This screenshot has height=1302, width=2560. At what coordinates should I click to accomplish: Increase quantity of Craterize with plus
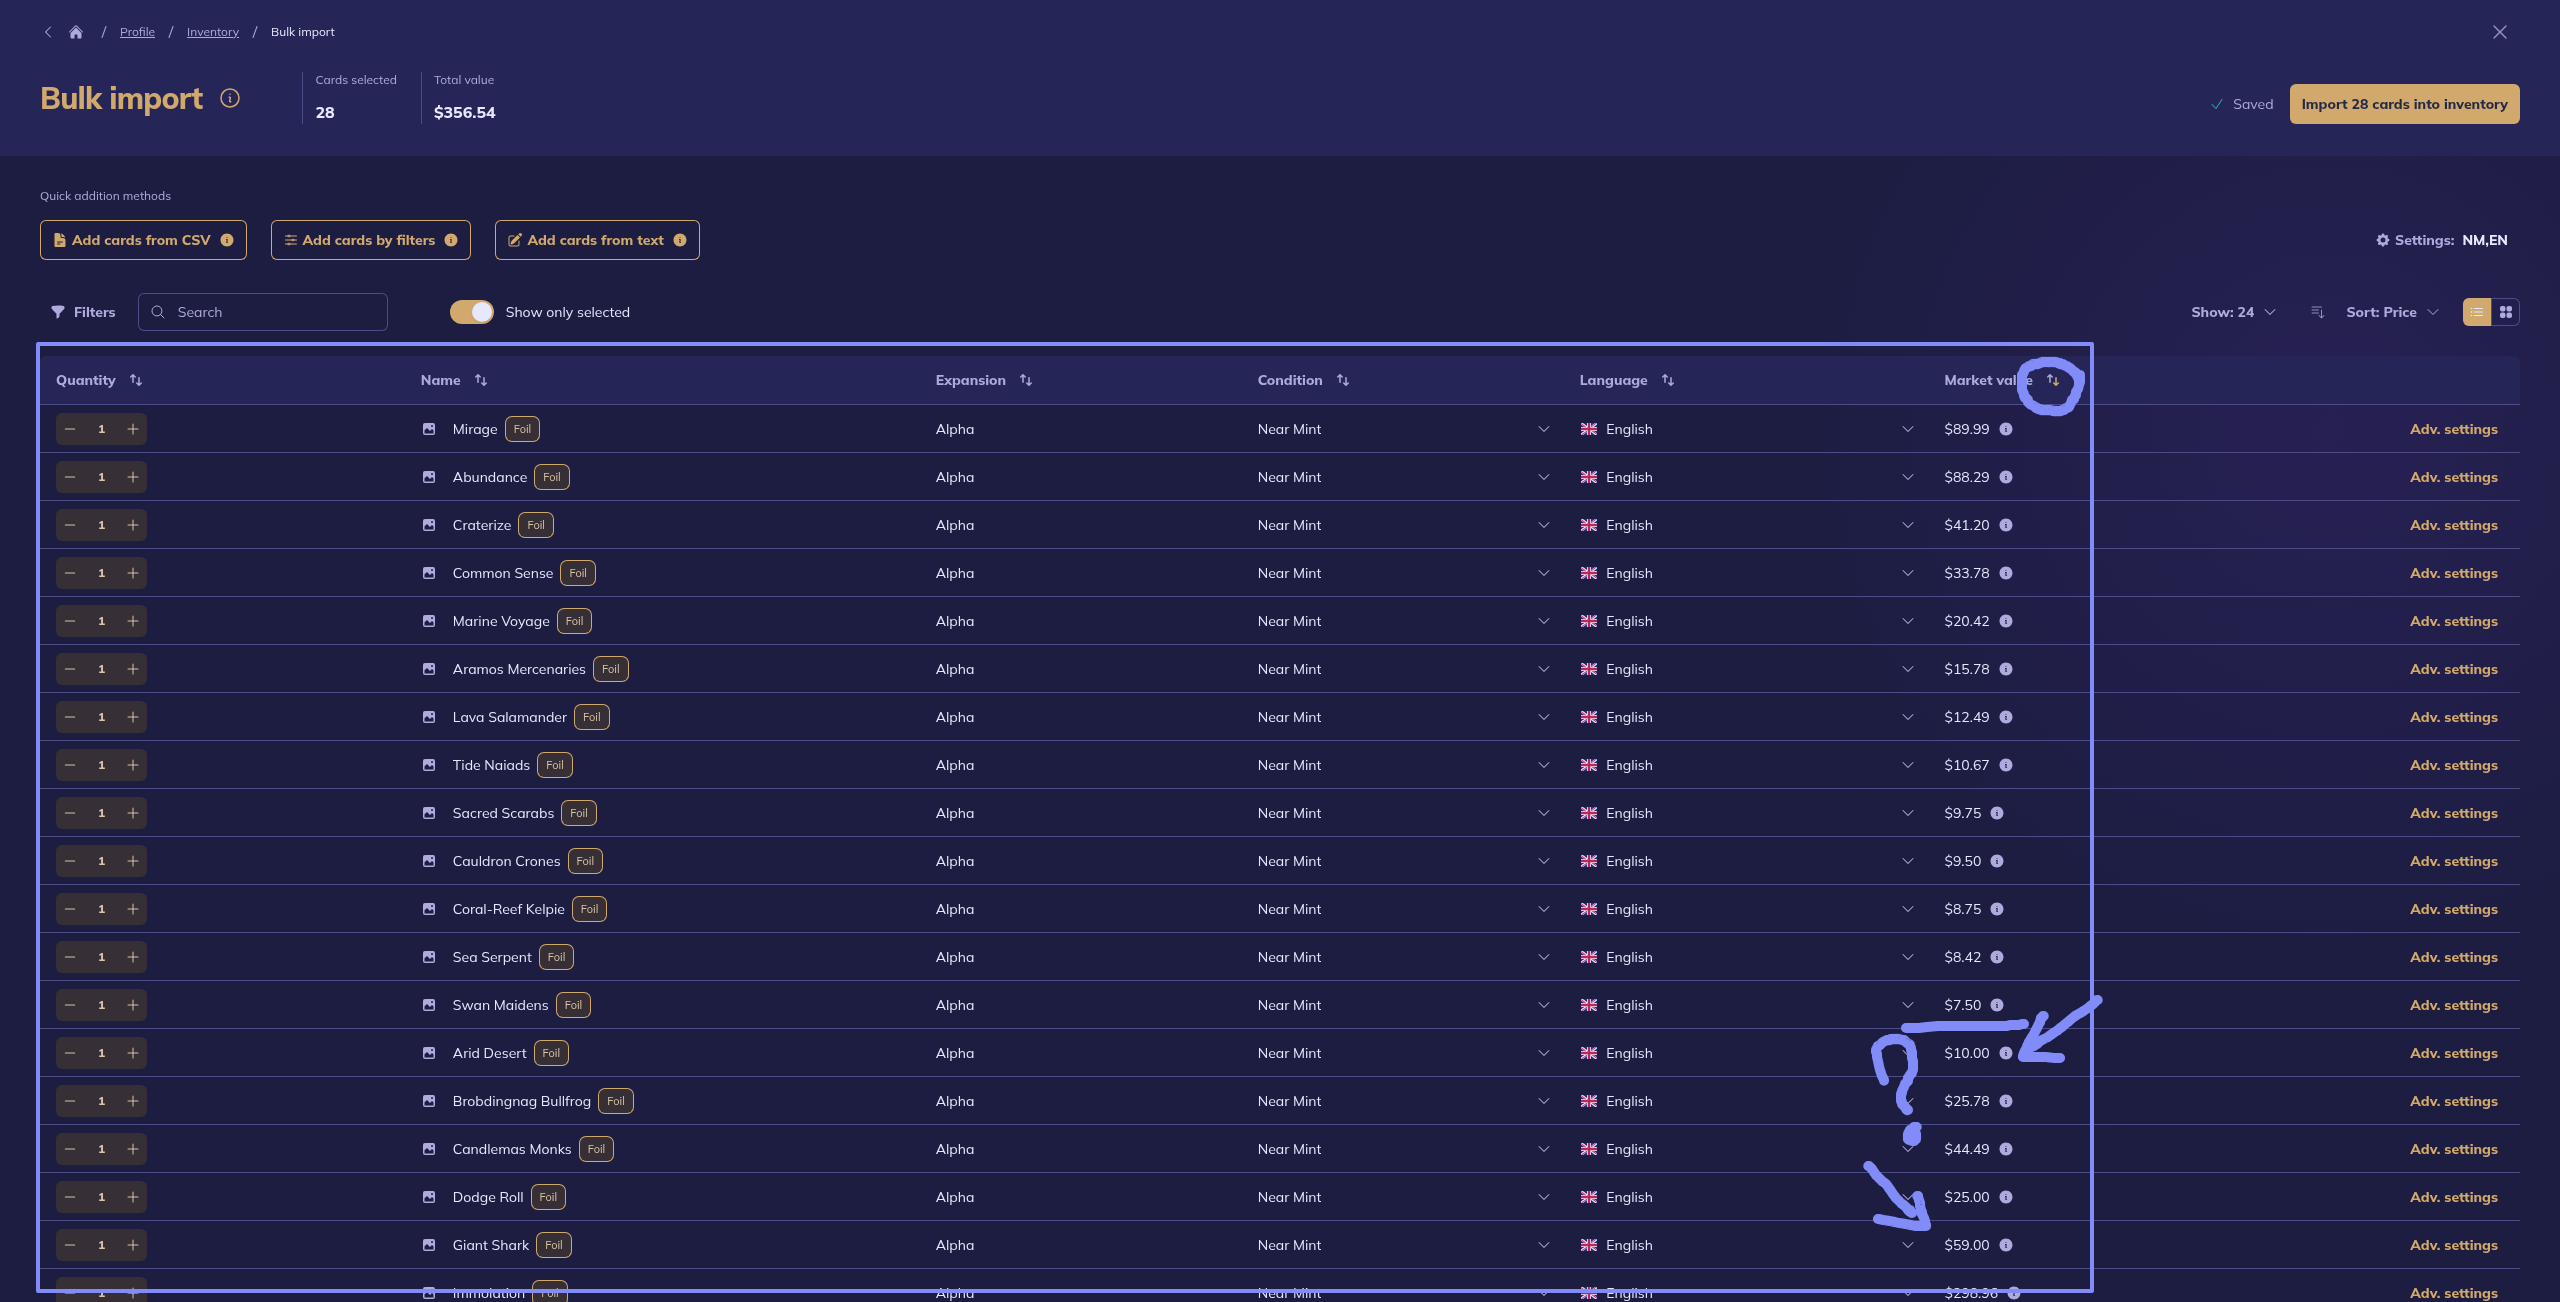[133, 525]
